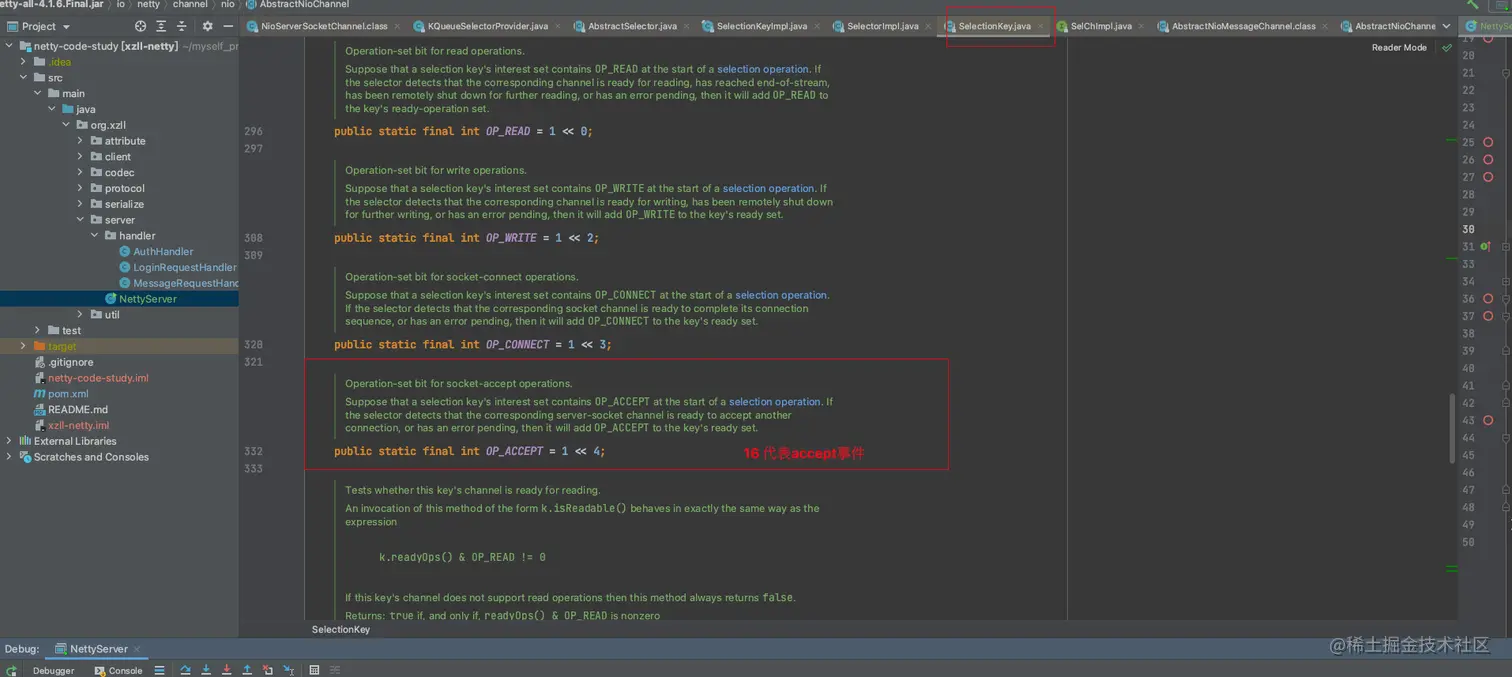Click the Trace Current Stream Chain icon
This screenshot has width=1512, height=677.
[334, 670]
